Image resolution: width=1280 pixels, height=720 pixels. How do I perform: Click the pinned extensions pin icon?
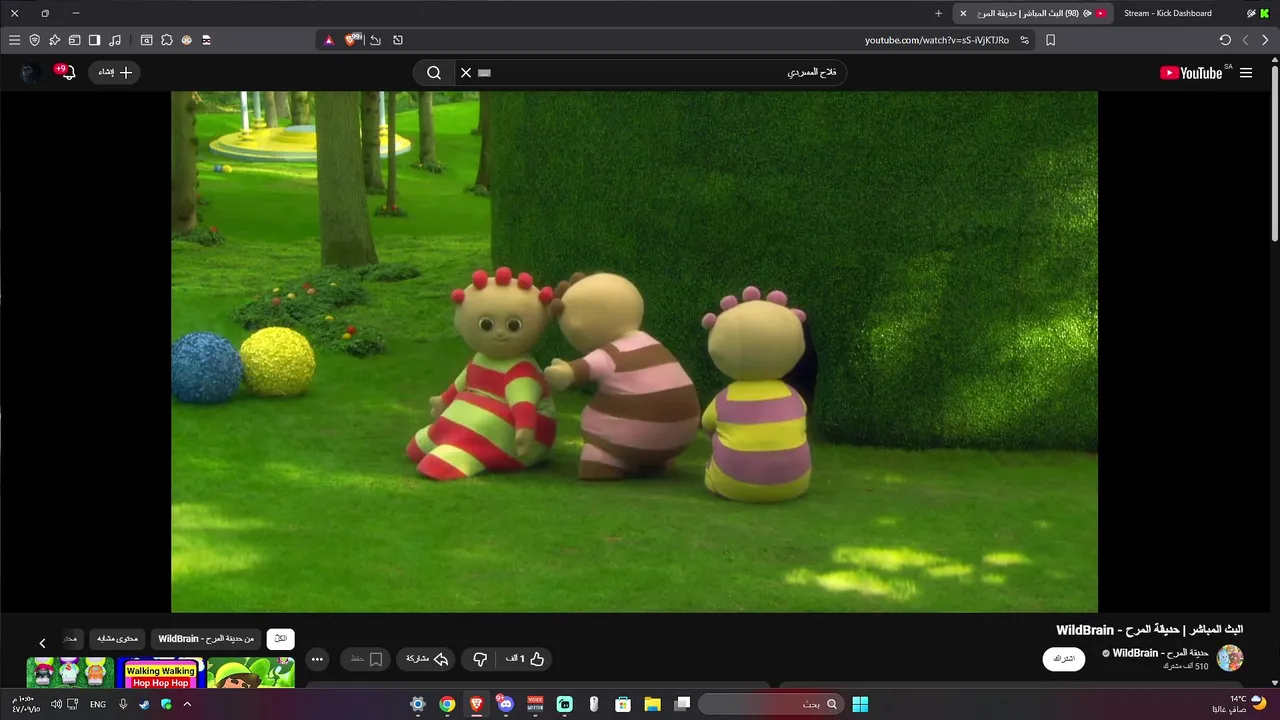point(54,40)
